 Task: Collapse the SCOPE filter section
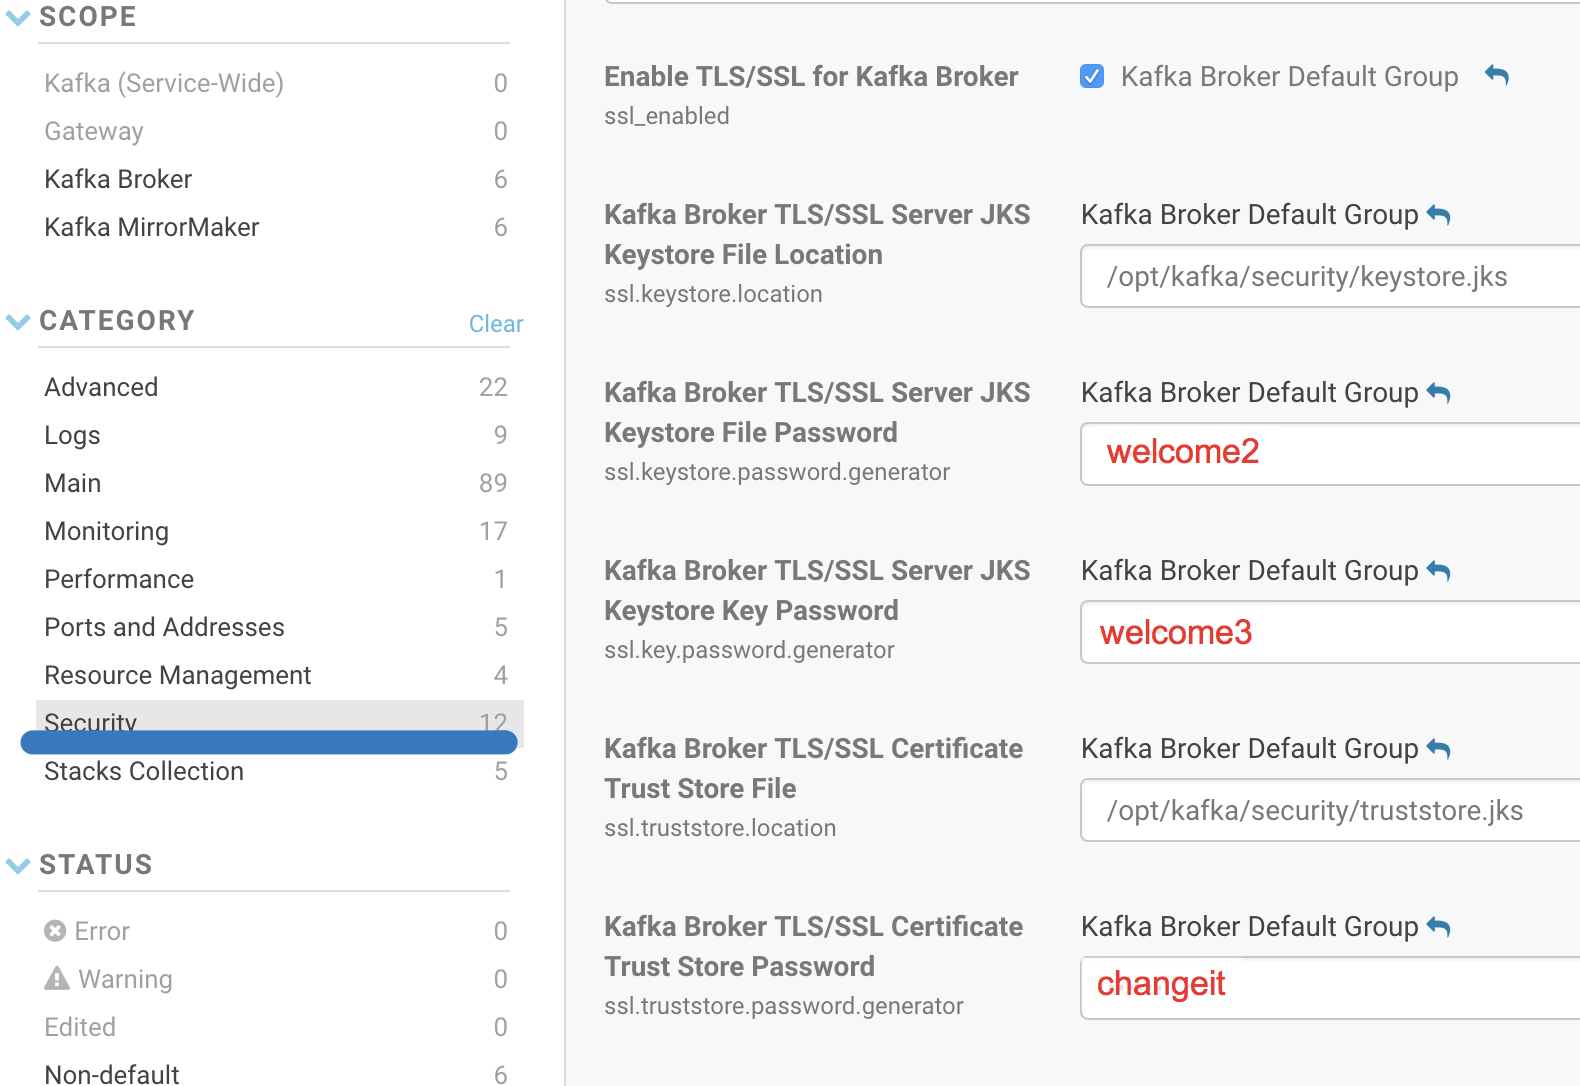(x=18, y=17)
